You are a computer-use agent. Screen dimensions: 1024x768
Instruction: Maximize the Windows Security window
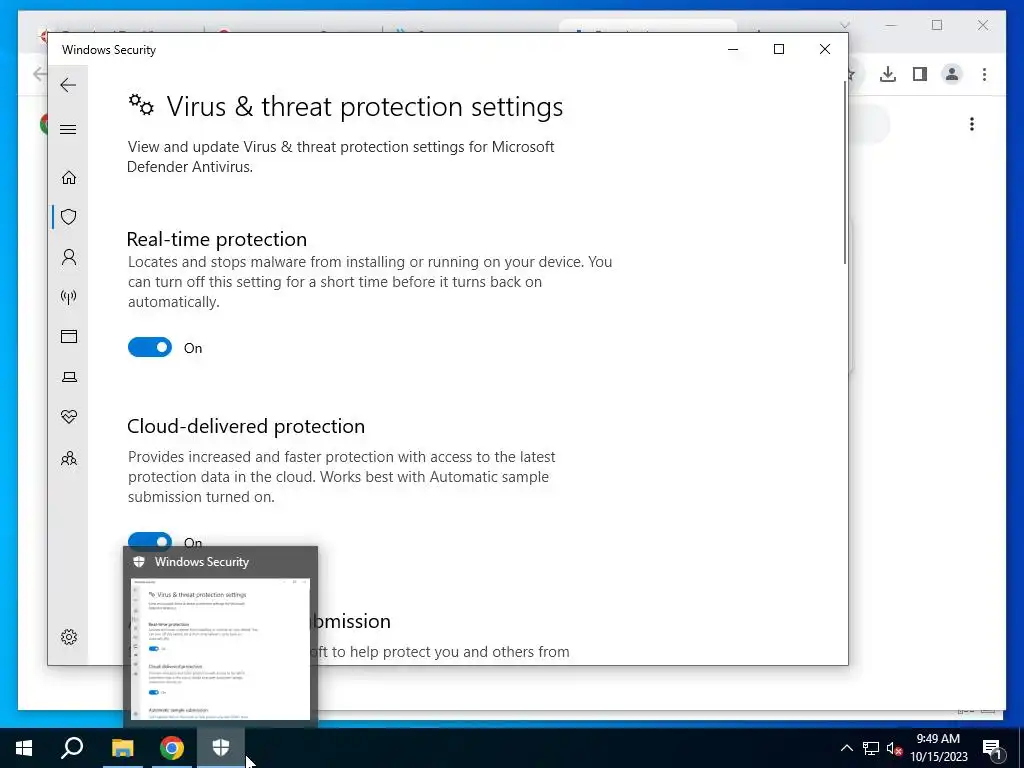778,50
